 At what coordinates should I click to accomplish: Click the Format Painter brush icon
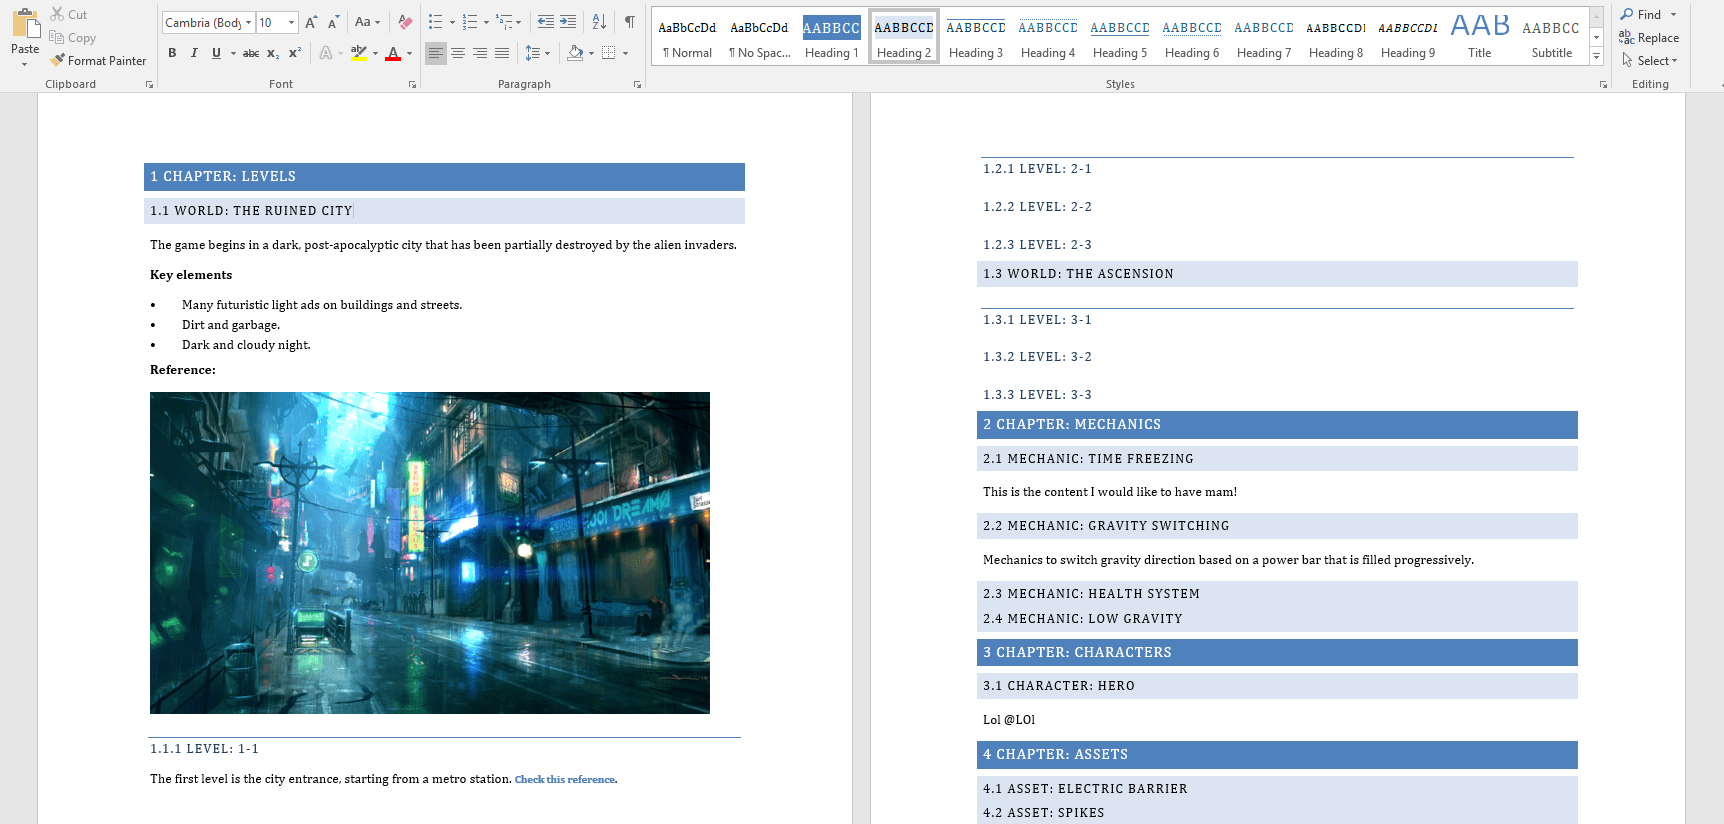point(58,61)
